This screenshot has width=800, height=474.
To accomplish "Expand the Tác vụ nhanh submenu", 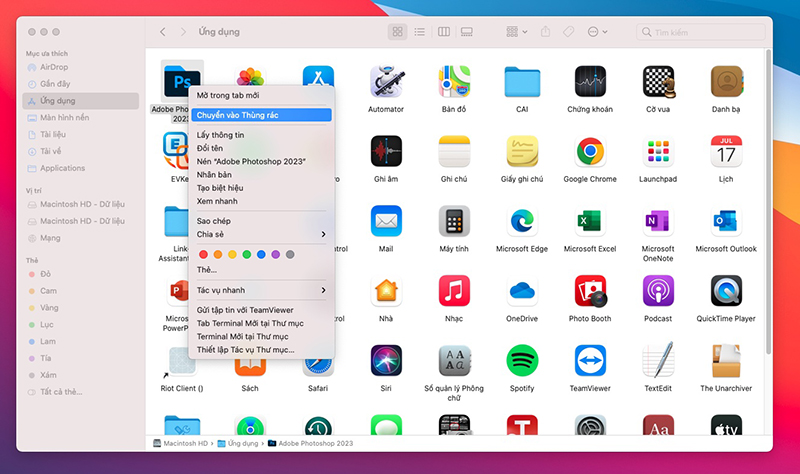I will click(x=262, y=290).
